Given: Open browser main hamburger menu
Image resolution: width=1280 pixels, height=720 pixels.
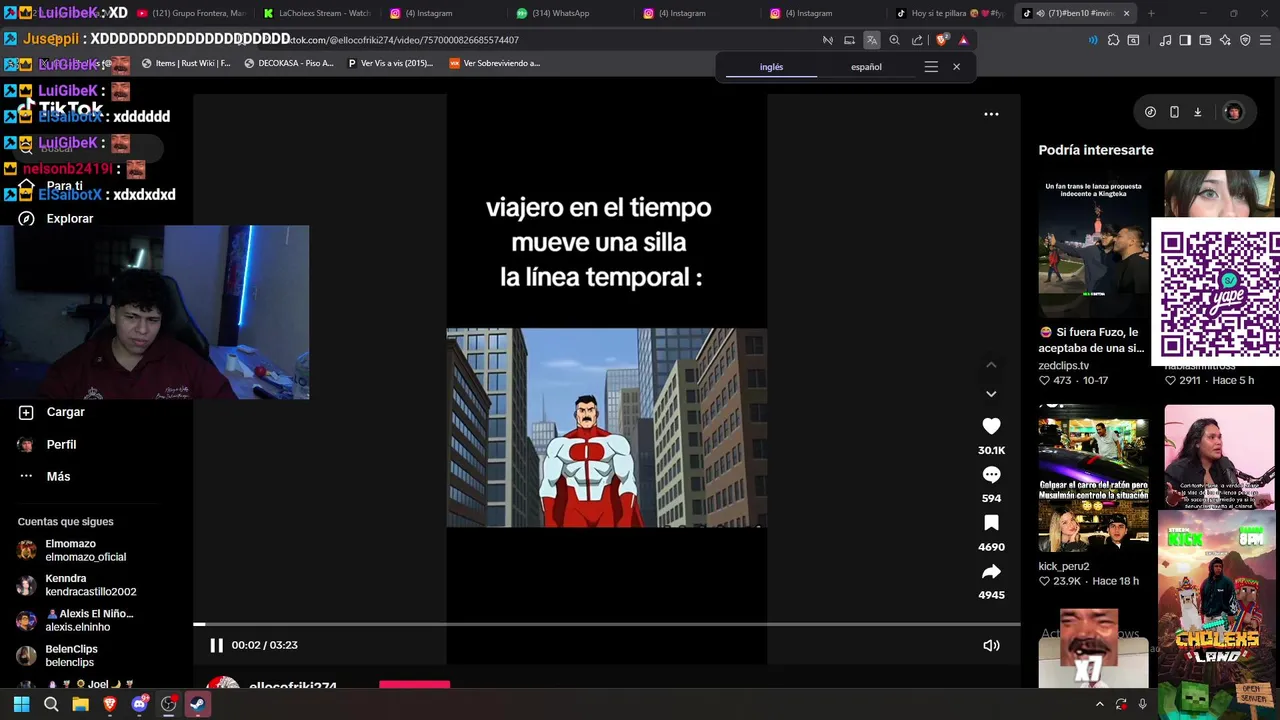Looking at the screenshot, I should [1265, 40].
